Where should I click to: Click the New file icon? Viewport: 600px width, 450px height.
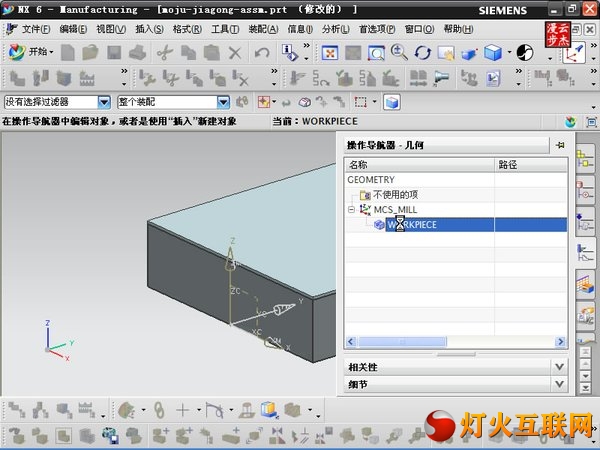68,52
